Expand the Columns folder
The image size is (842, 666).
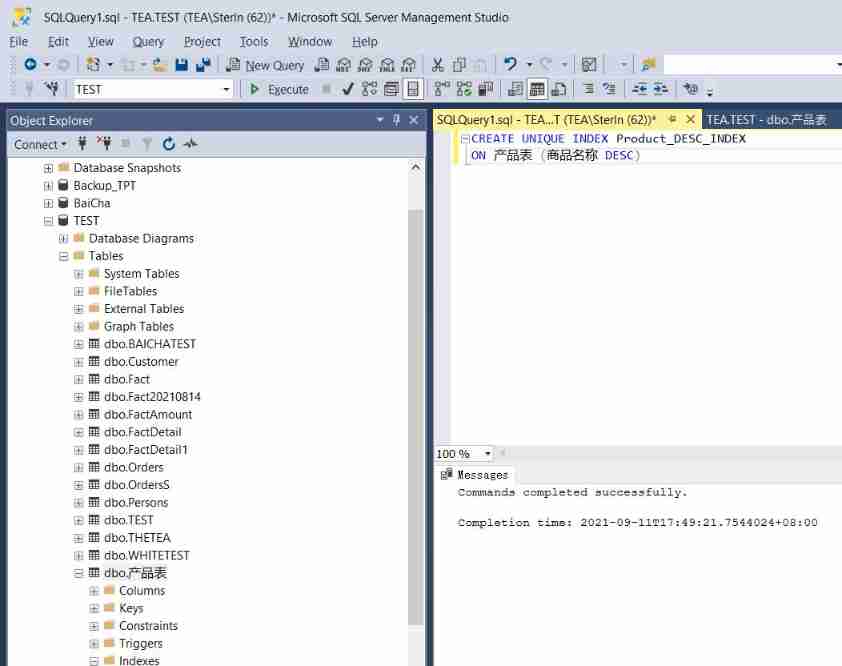(x=93, y=591)
